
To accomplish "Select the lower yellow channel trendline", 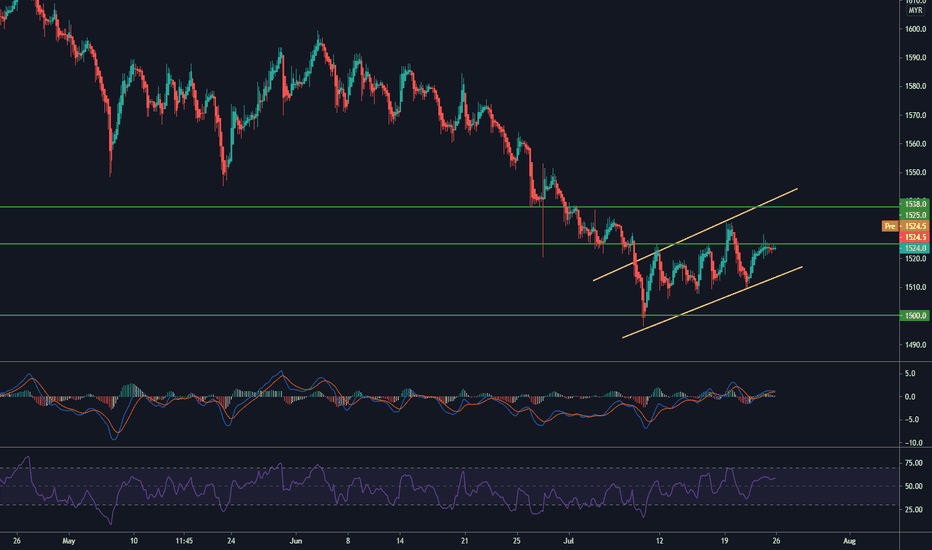I will point(712,302).
